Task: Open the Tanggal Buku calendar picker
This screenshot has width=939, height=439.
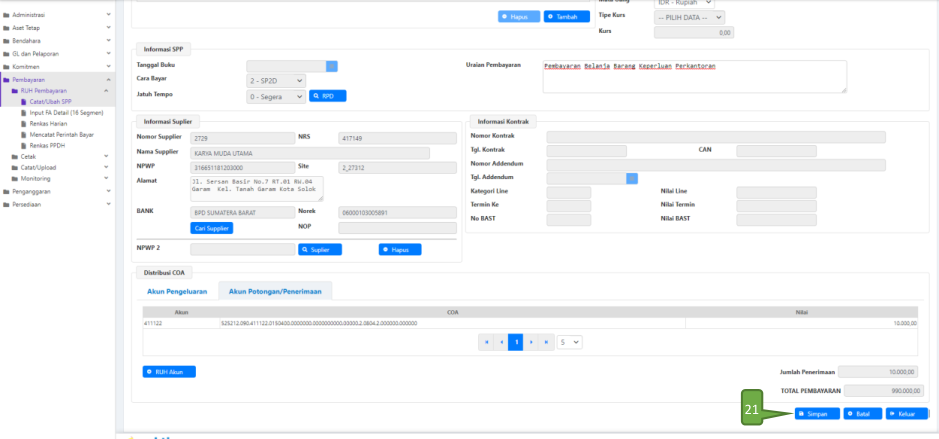Action: click(333, 66)
